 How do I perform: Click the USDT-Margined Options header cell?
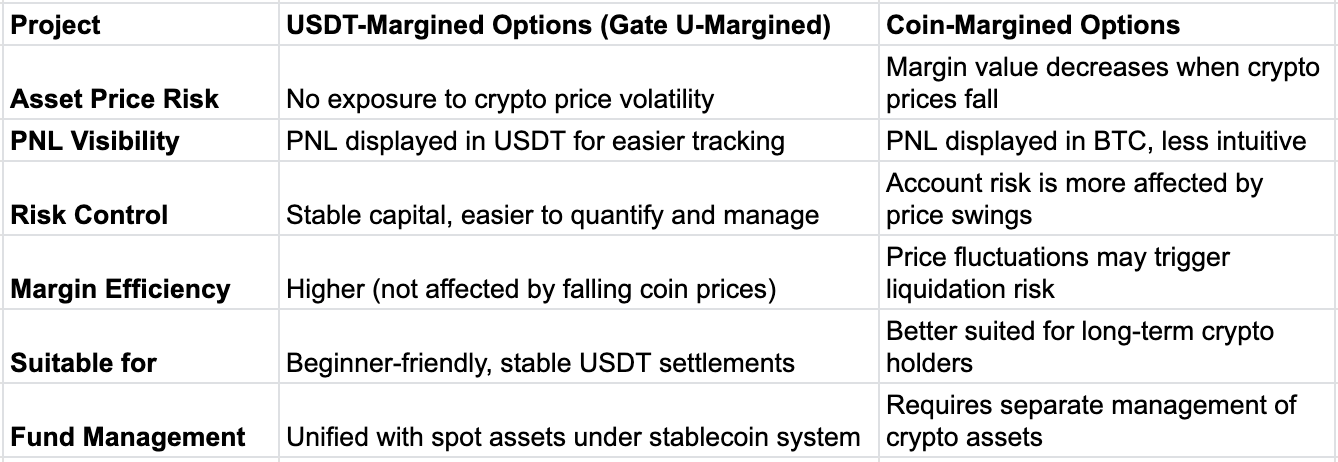click(x=579, y=23)
